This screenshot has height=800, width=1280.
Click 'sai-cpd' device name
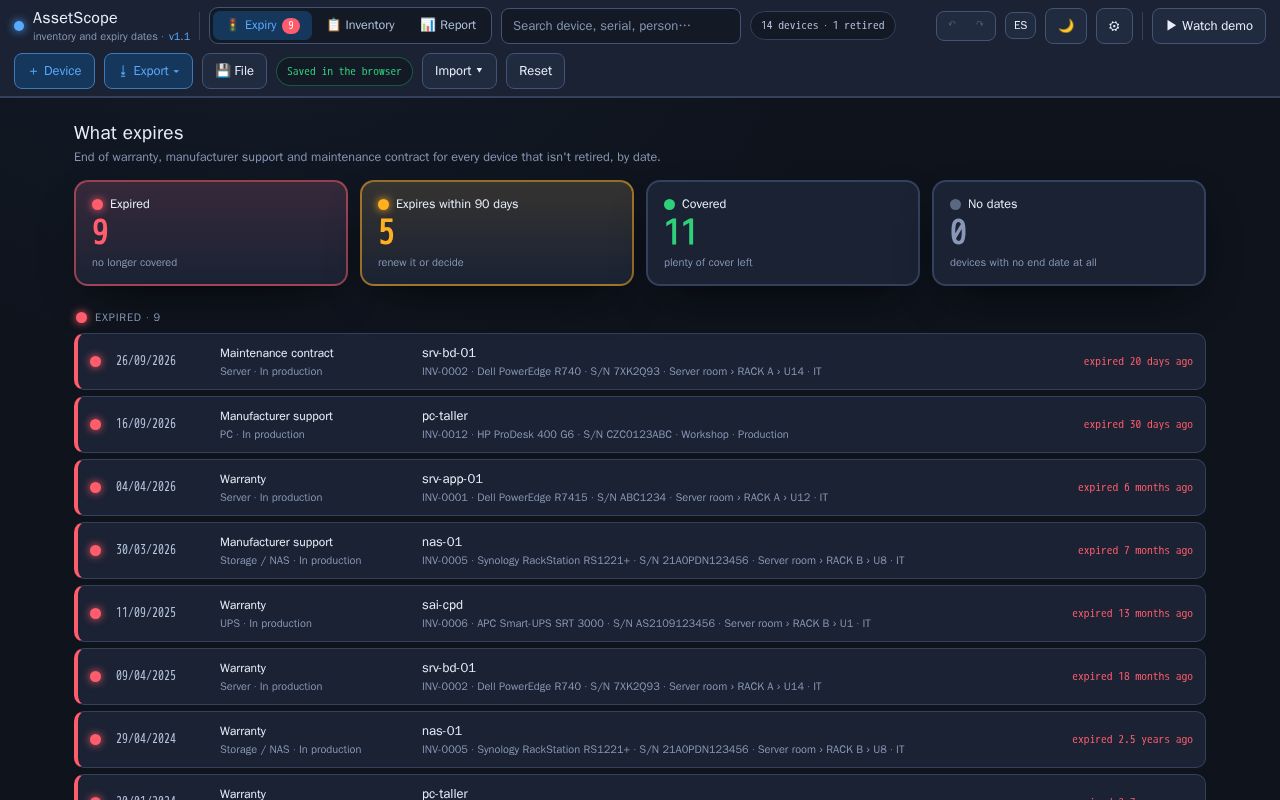point(442,605)
